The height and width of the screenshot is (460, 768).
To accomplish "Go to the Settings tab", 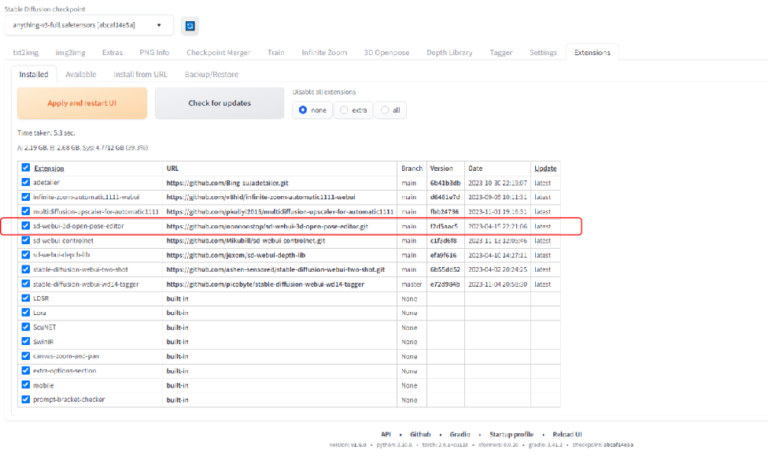I will click(x=543, y=52).
